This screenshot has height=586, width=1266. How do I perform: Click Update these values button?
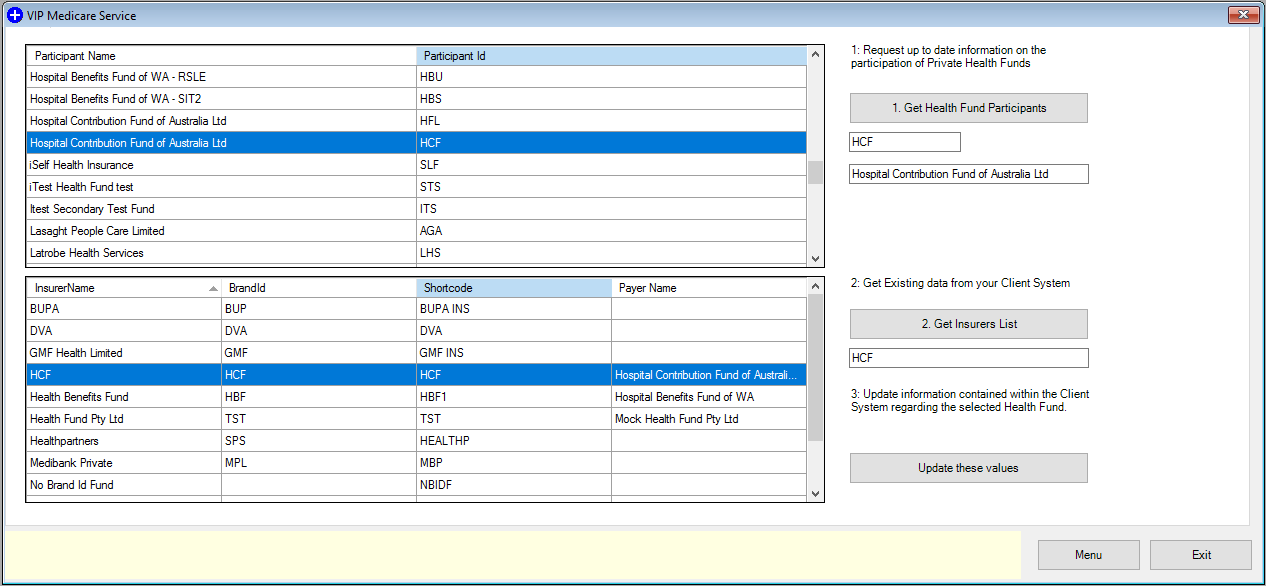[x=968, y=468]
